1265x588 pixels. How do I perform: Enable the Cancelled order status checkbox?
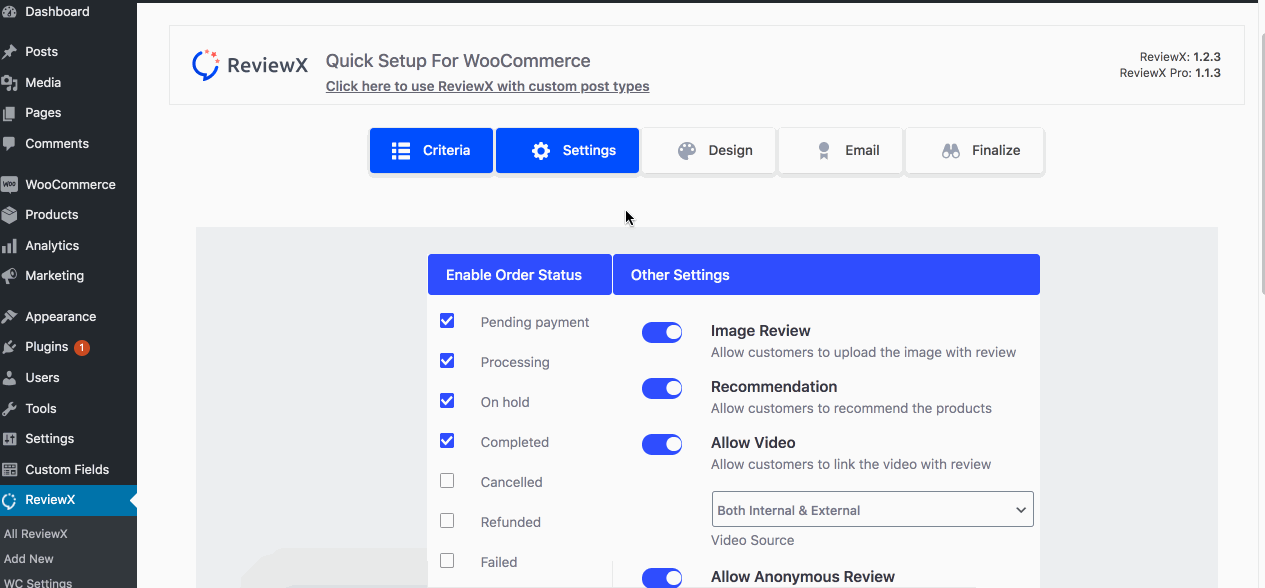[x=447, y=481]
